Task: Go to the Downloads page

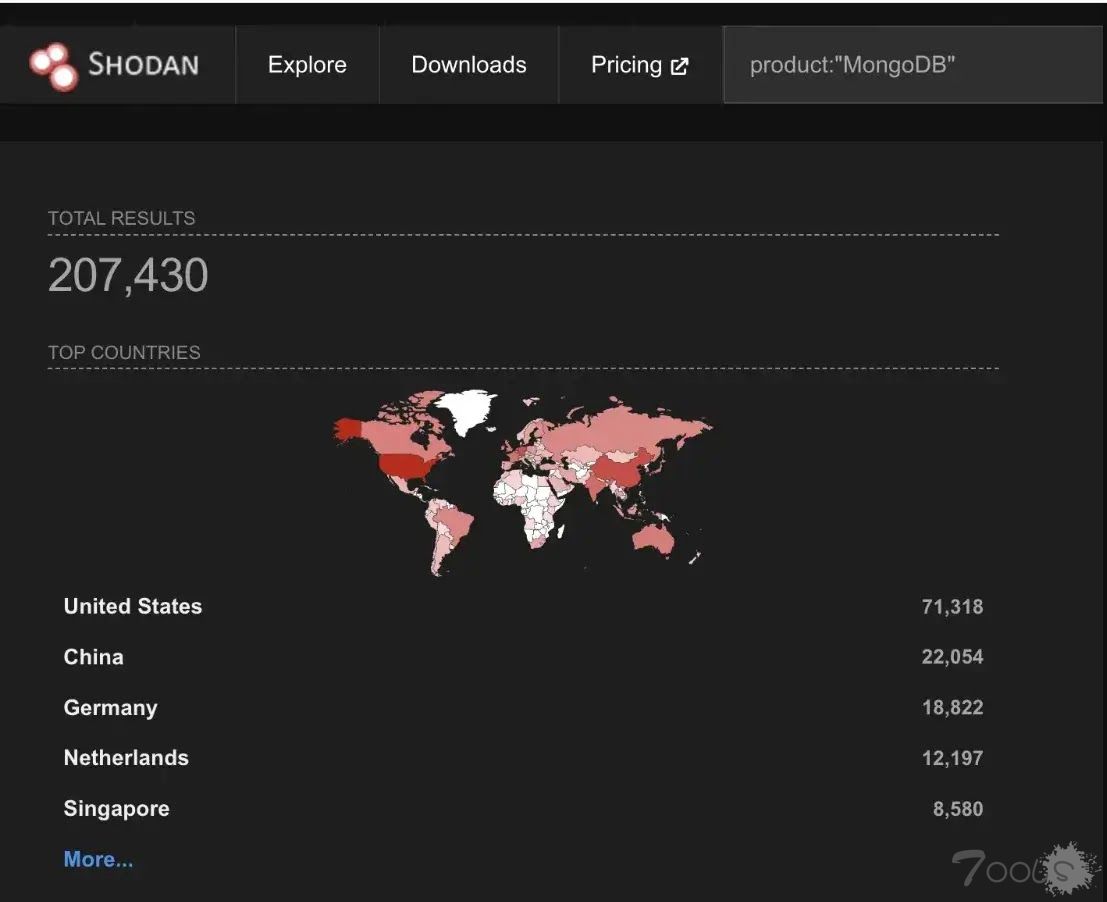Action: [468, 65]
